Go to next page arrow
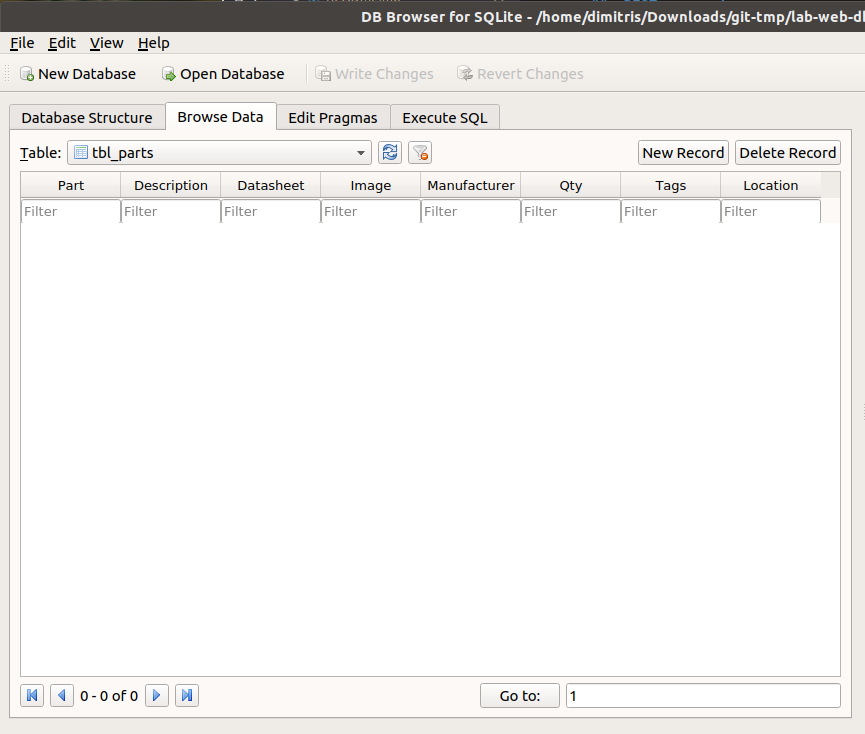Viewport: 865px width, 734px height. point(157,696)
